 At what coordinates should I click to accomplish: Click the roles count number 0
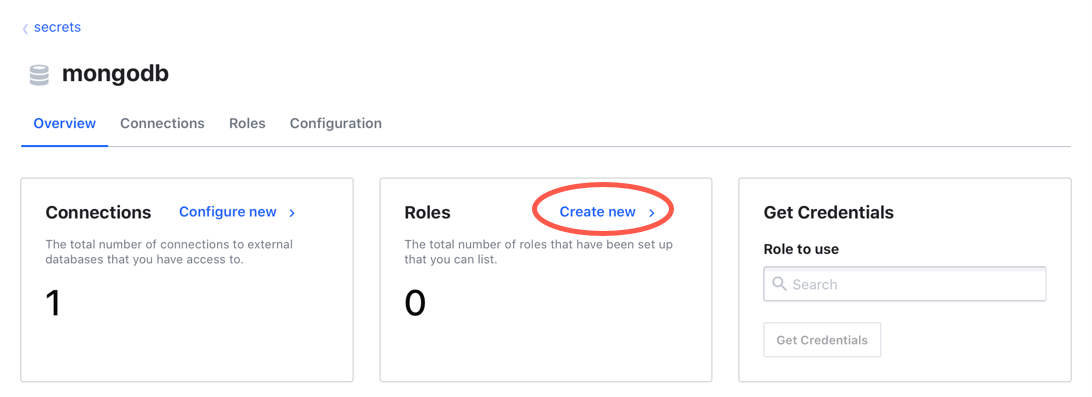(415, 303)
